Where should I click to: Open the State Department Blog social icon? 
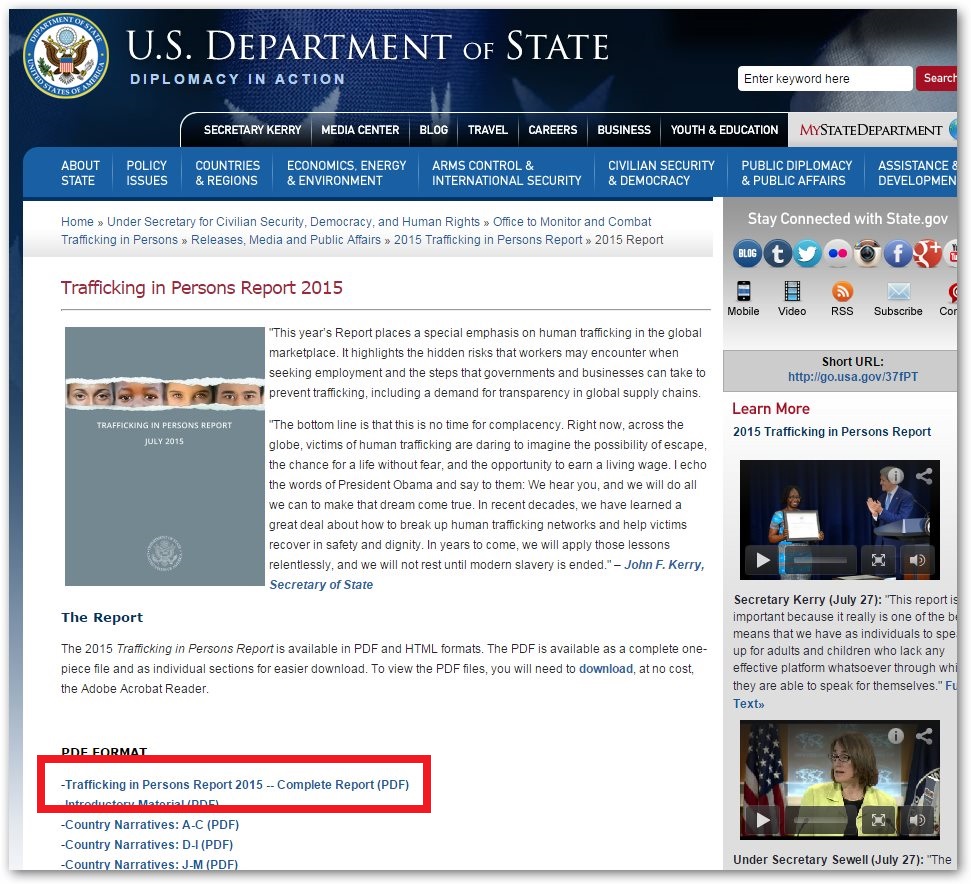point(747,254)
